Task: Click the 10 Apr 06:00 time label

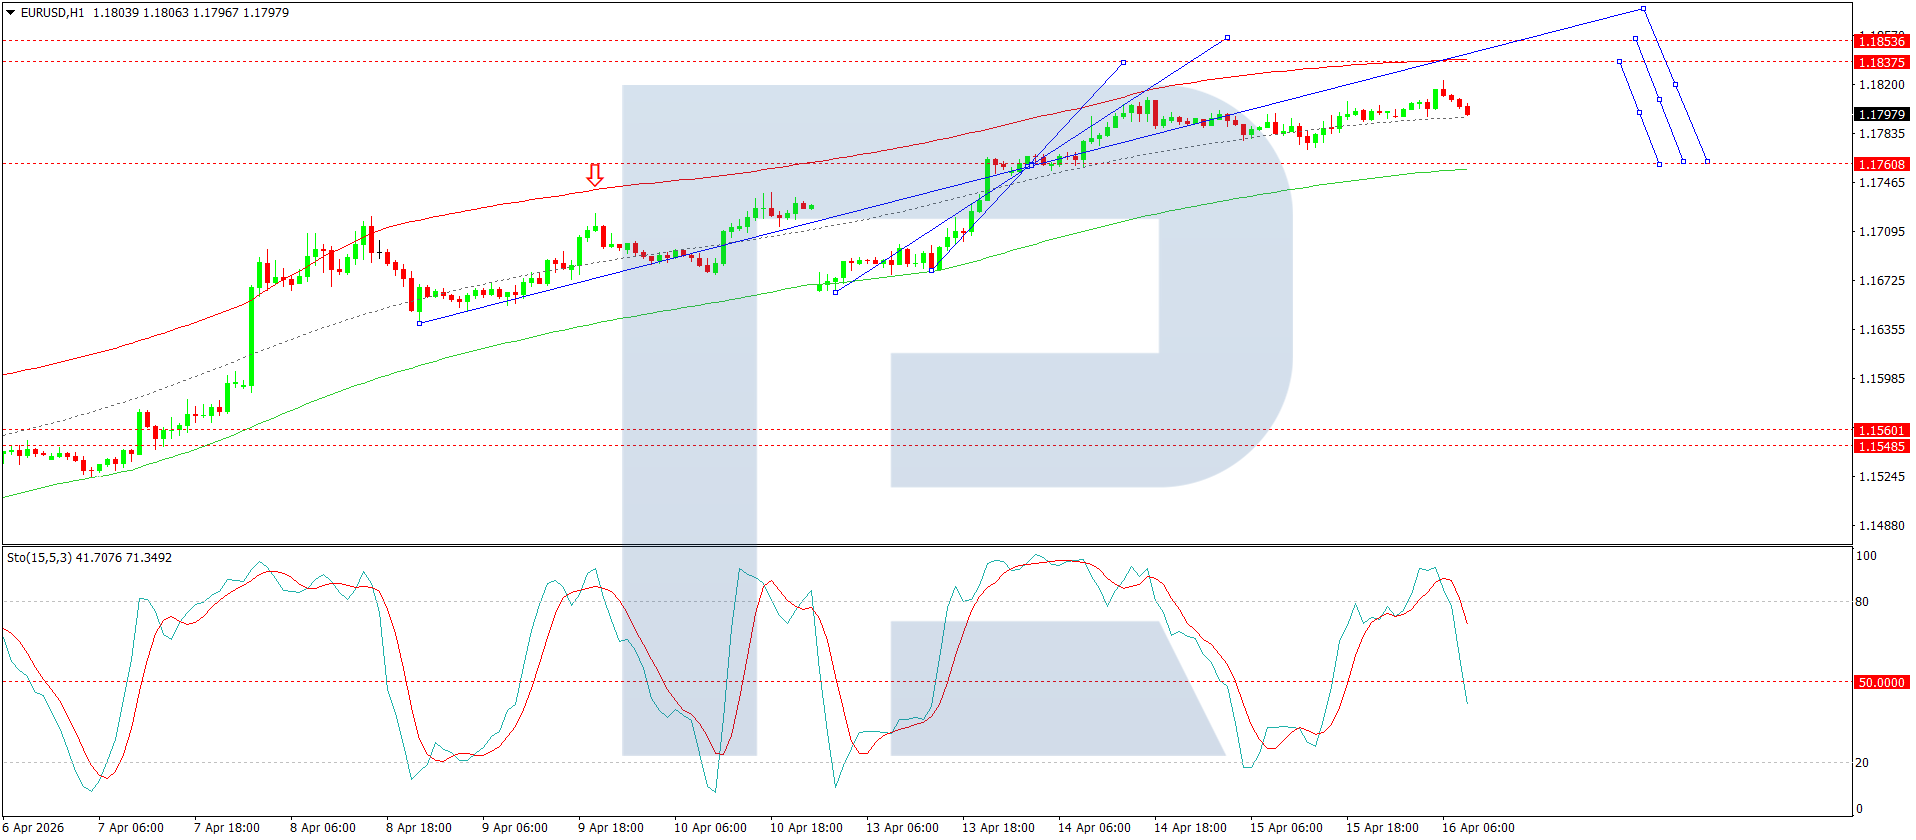Action: [710, 828]
